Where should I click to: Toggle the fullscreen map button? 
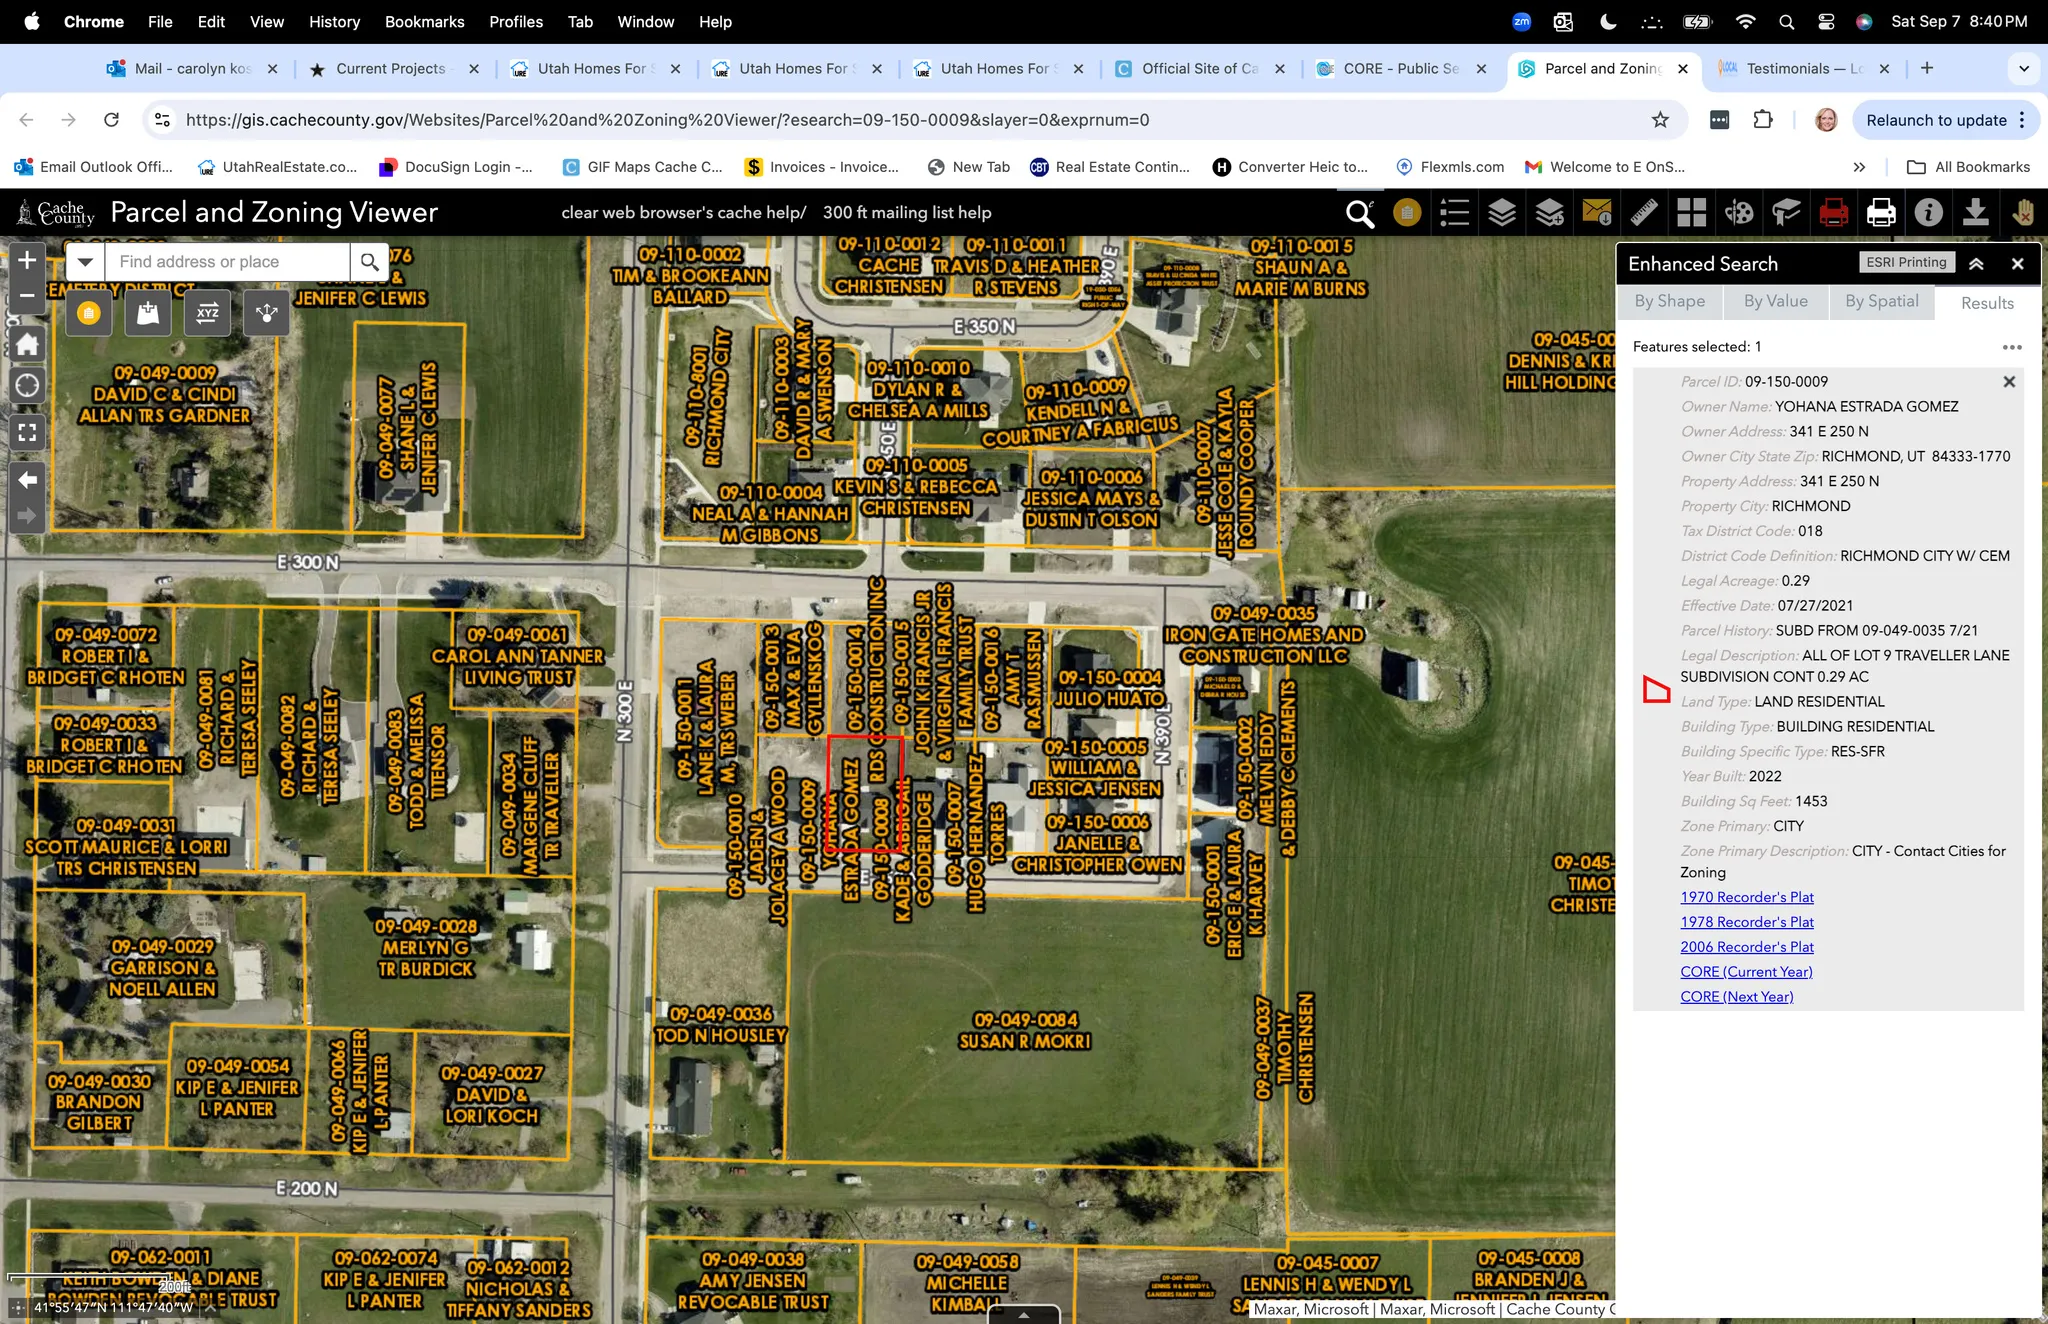[27, 432]
